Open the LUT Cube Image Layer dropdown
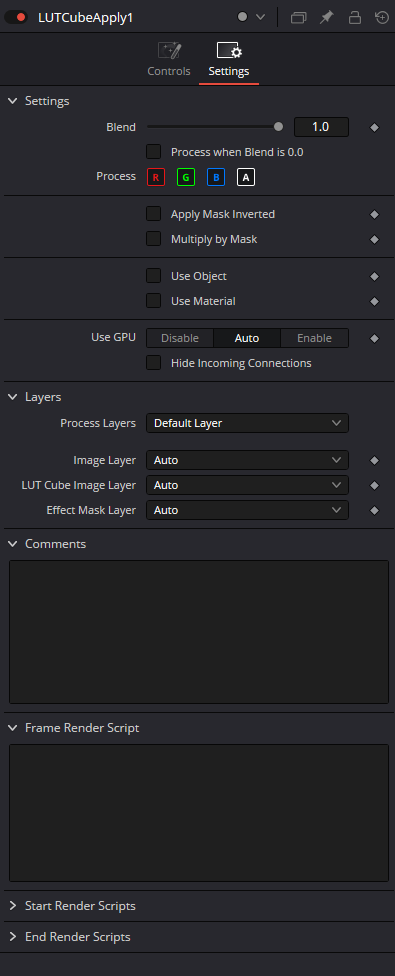Viewport: 395px width, 976px height. [x=247, y=486]
